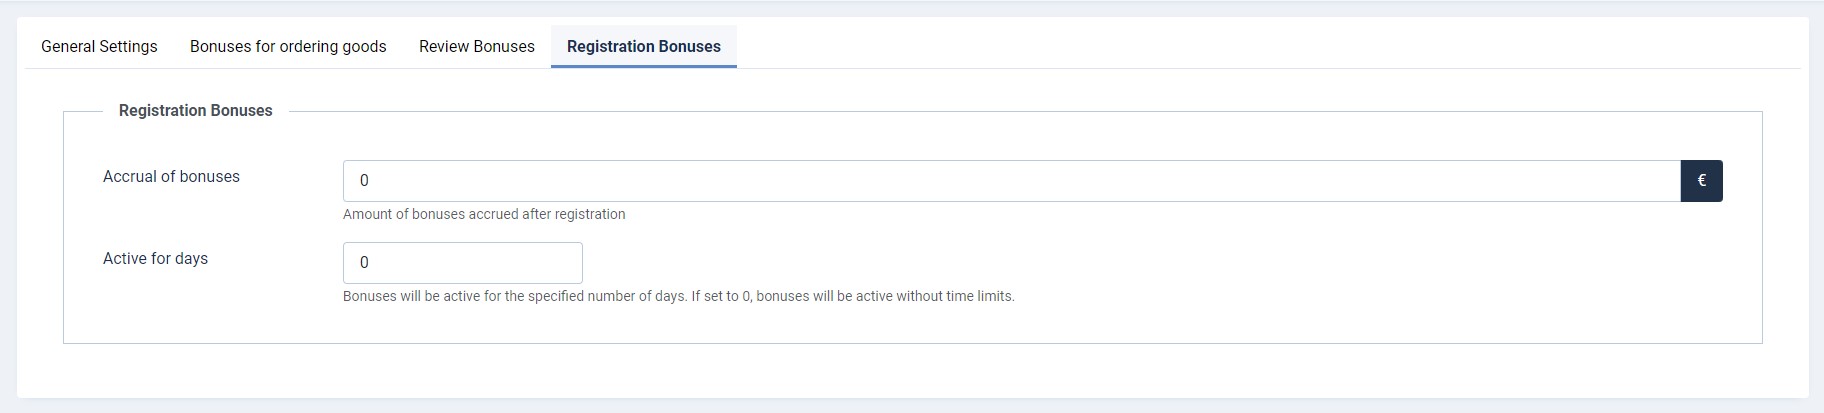Viewport: 1824px width, 413px height.
Task: Click the zero value in Active days field
Action: point(364,263)
